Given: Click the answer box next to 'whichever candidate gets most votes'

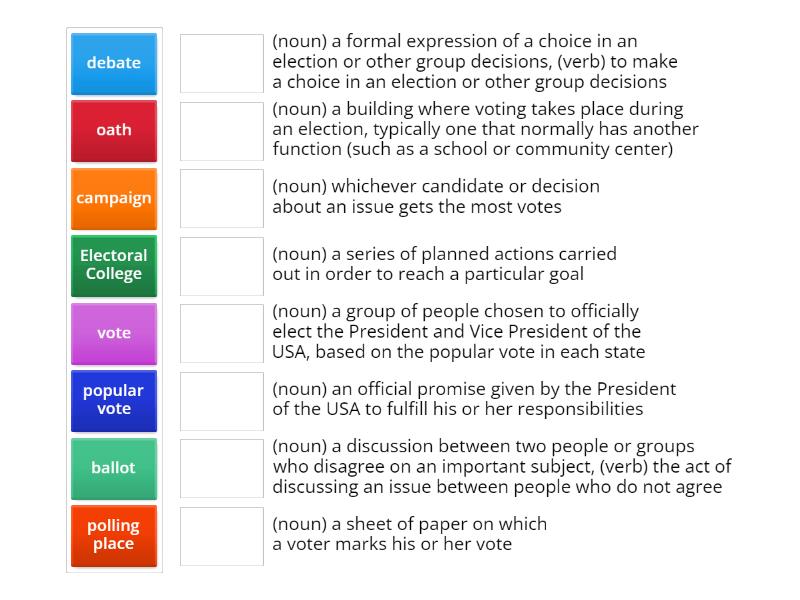Looking at the screenshot, I should [221, 198].
